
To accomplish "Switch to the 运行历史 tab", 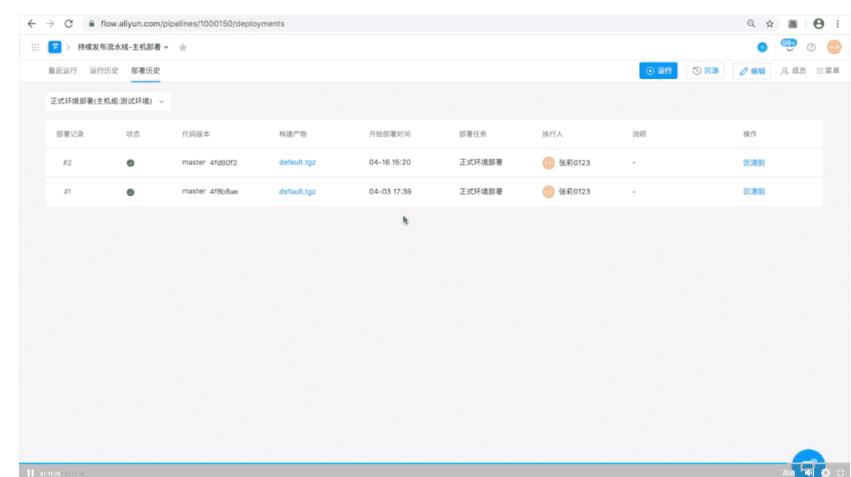I will (x=103, y=71).
